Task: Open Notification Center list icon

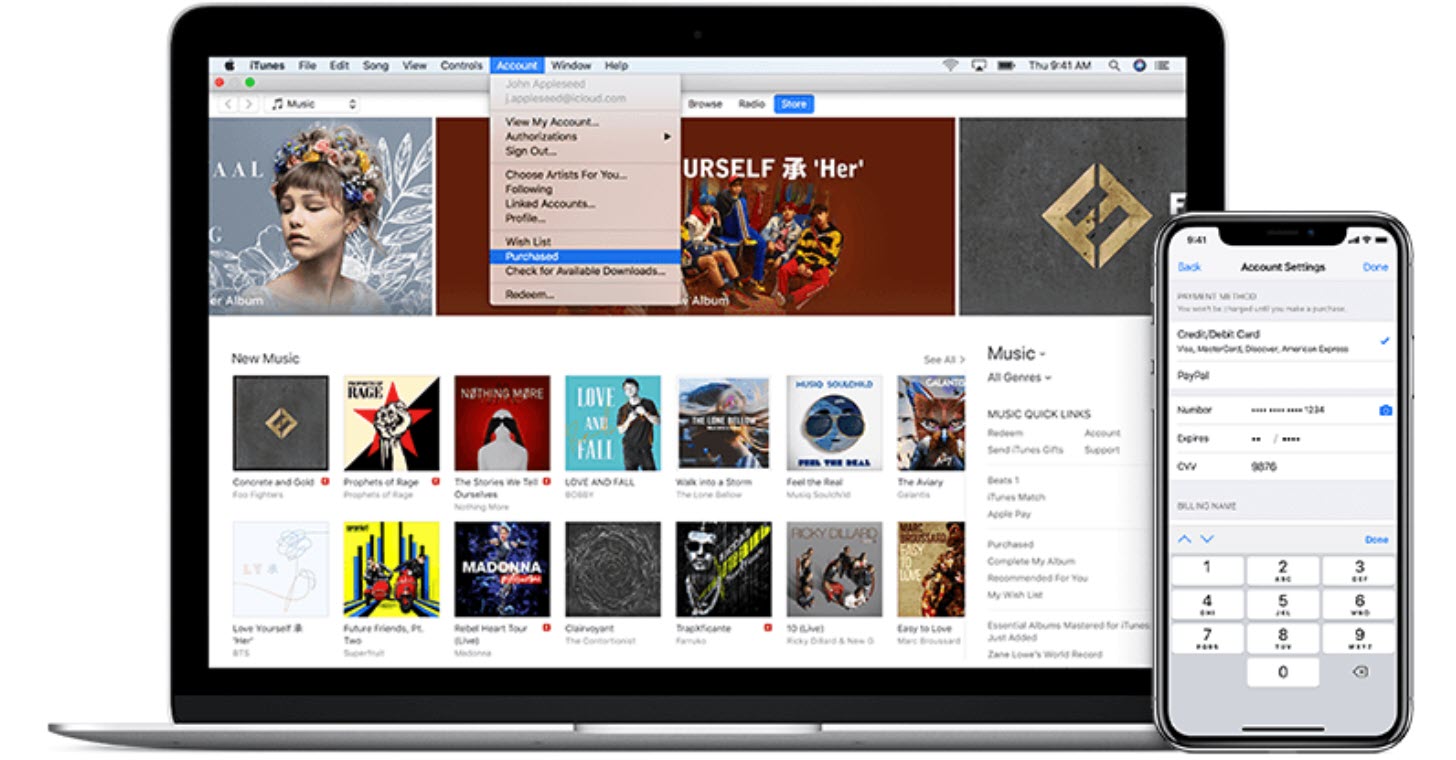Action: click(x=1162, y=66)
